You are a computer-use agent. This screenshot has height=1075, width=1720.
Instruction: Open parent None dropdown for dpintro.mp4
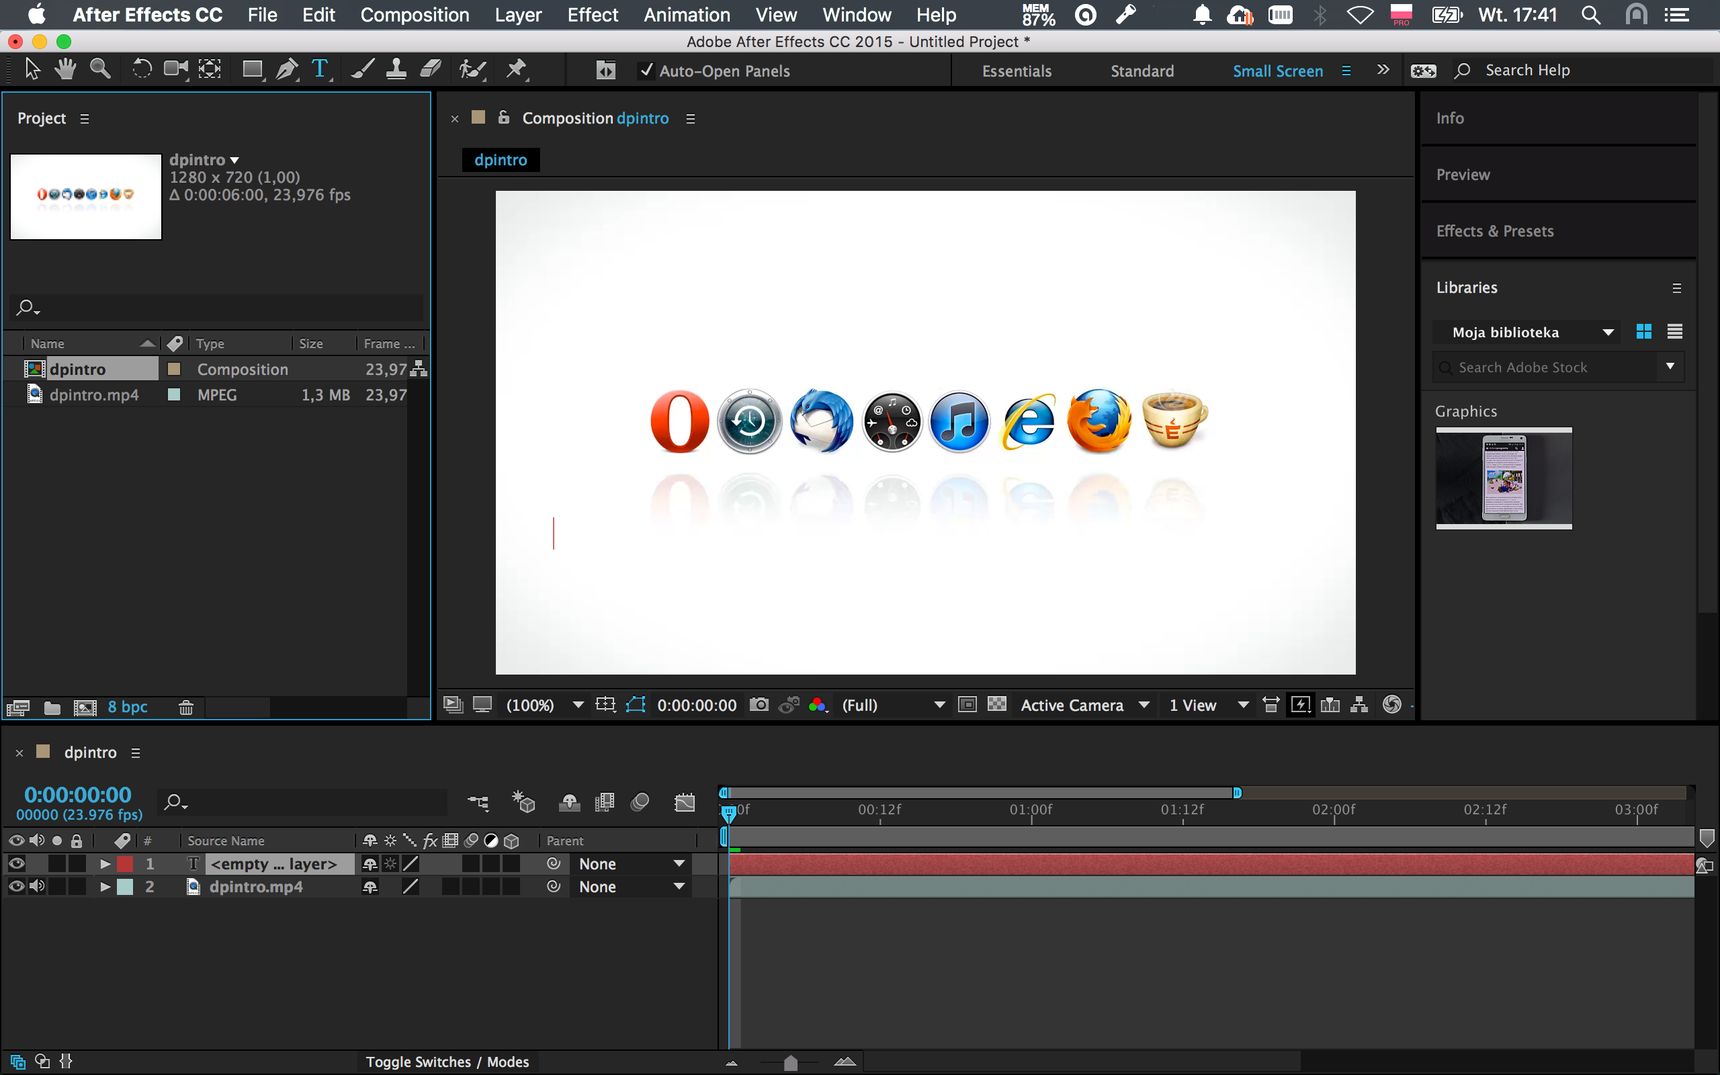coord(631,887)
